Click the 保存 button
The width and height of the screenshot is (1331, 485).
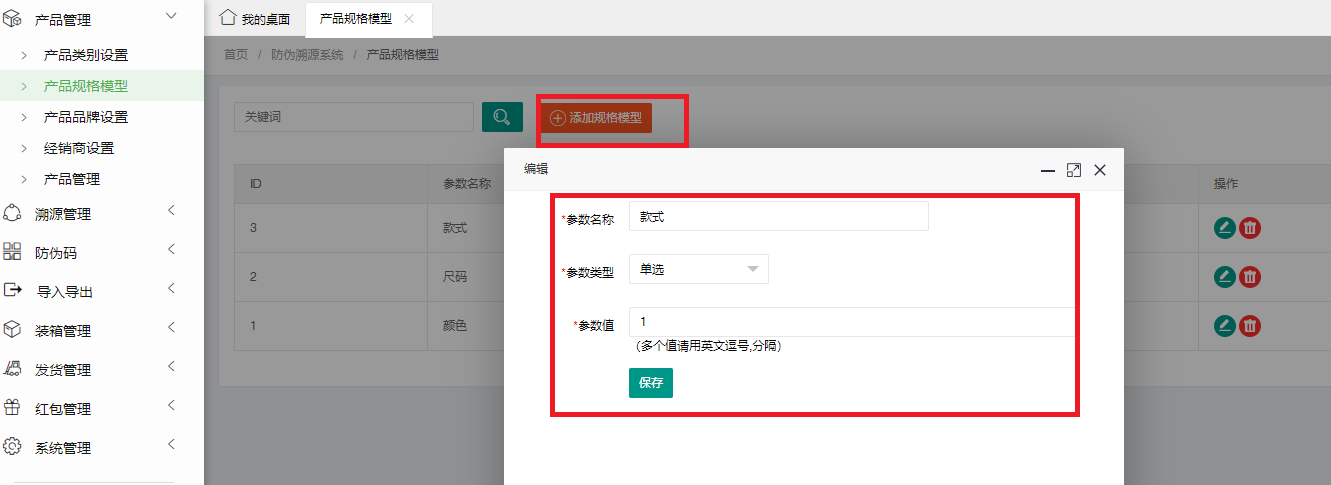tap(650, 383)
